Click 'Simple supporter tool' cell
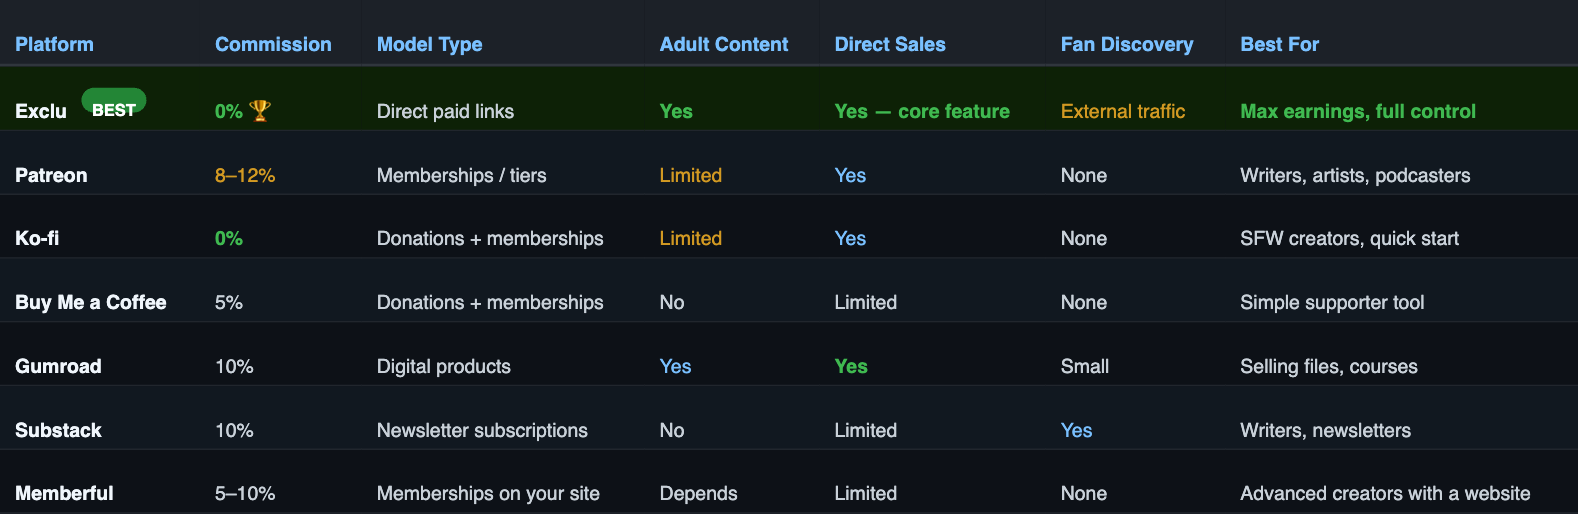Screen dimensions: 1578x514 (1332, 302)
